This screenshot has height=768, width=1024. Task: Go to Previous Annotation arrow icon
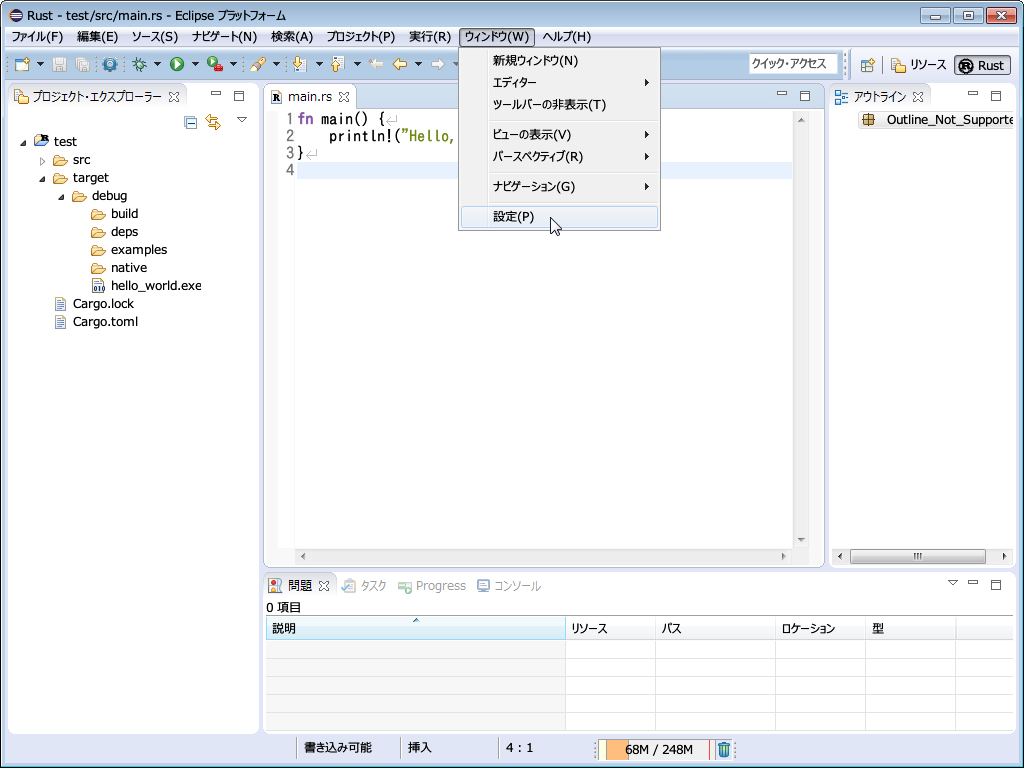point(337,64)
